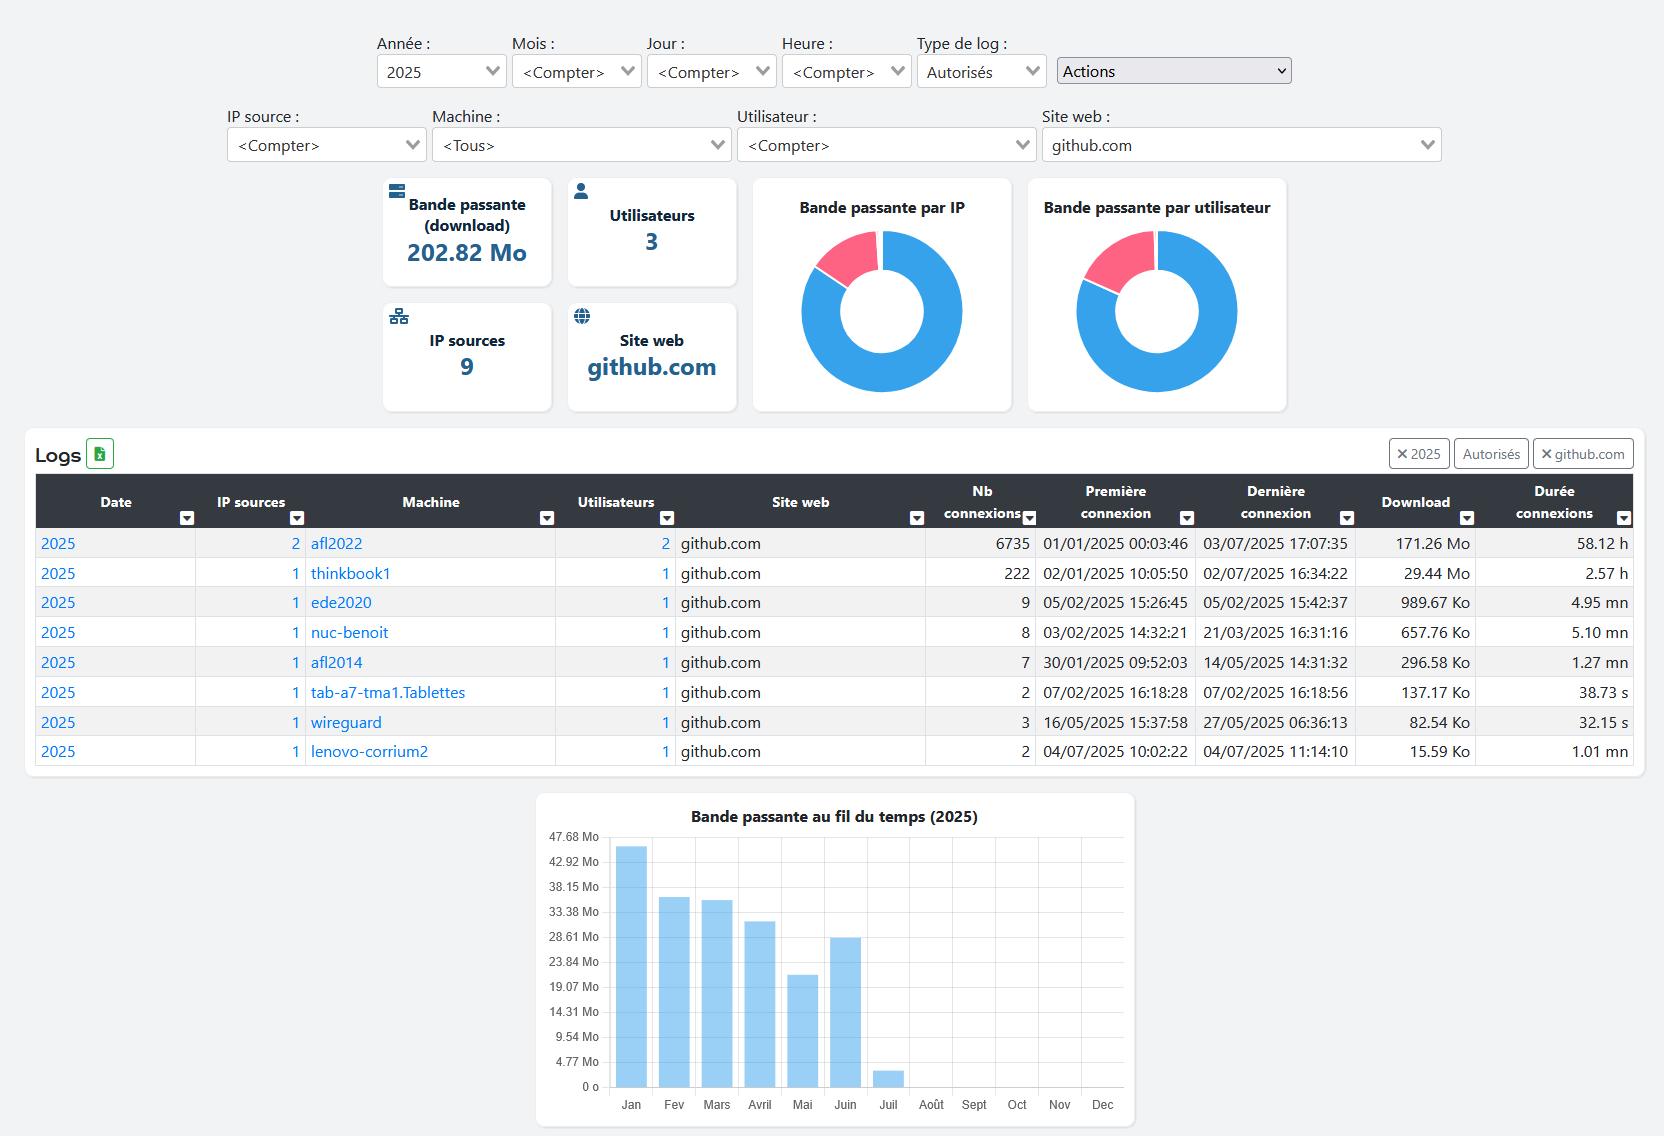Click the Juil bar in bandwidth chart

pyautogui.click(x=888, y=1079)
